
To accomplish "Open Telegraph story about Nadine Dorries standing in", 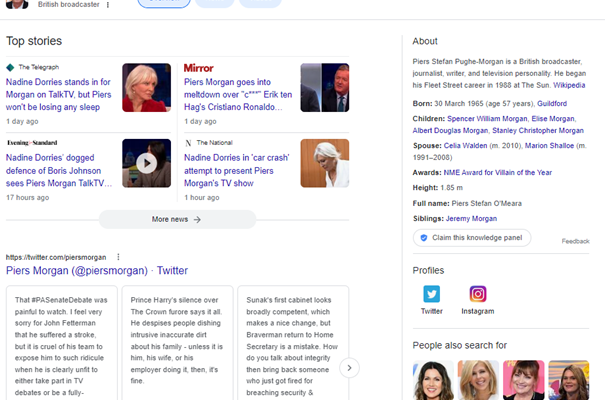I will coord(59,95).
